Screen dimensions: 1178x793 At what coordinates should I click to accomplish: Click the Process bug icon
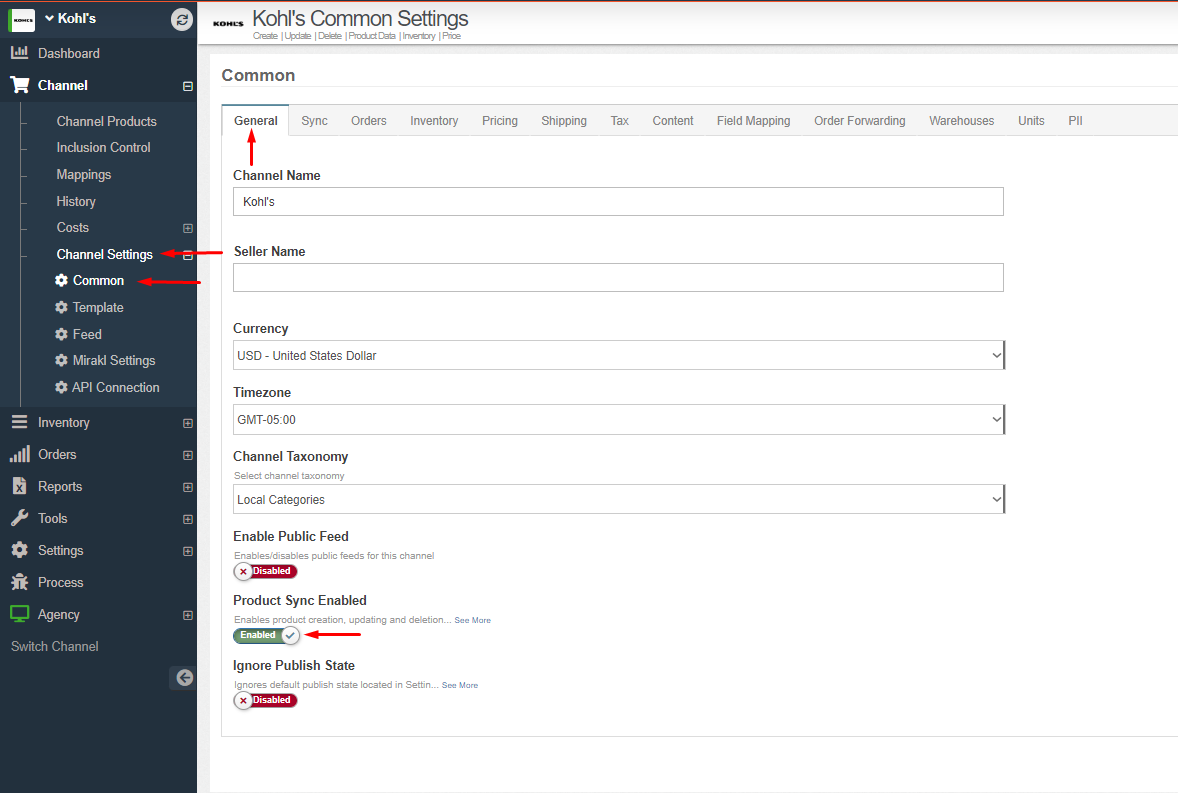click(x=20, y=582)
